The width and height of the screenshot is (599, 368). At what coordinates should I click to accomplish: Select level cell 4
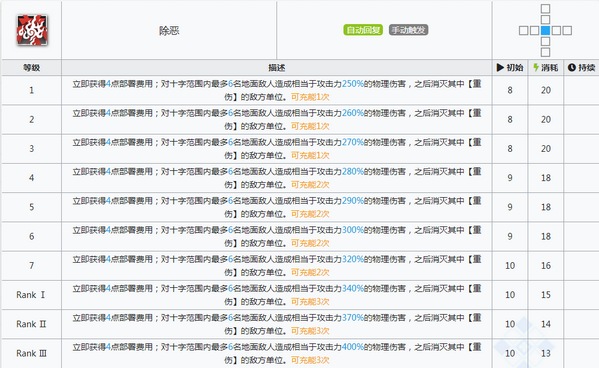pos(31,178)
